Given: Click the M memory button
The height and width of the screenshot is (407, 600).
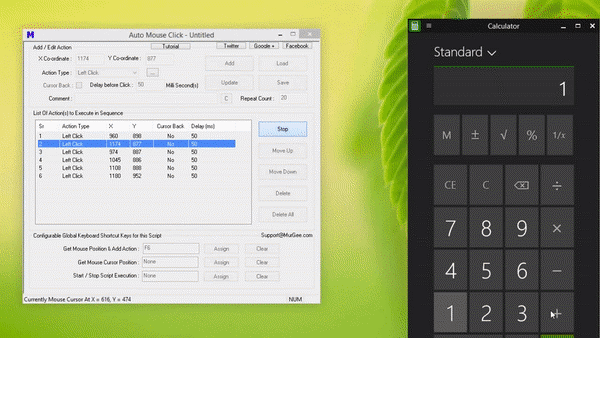Looking at the screenshot, I should pyautogui.click(x=447, y=135).
